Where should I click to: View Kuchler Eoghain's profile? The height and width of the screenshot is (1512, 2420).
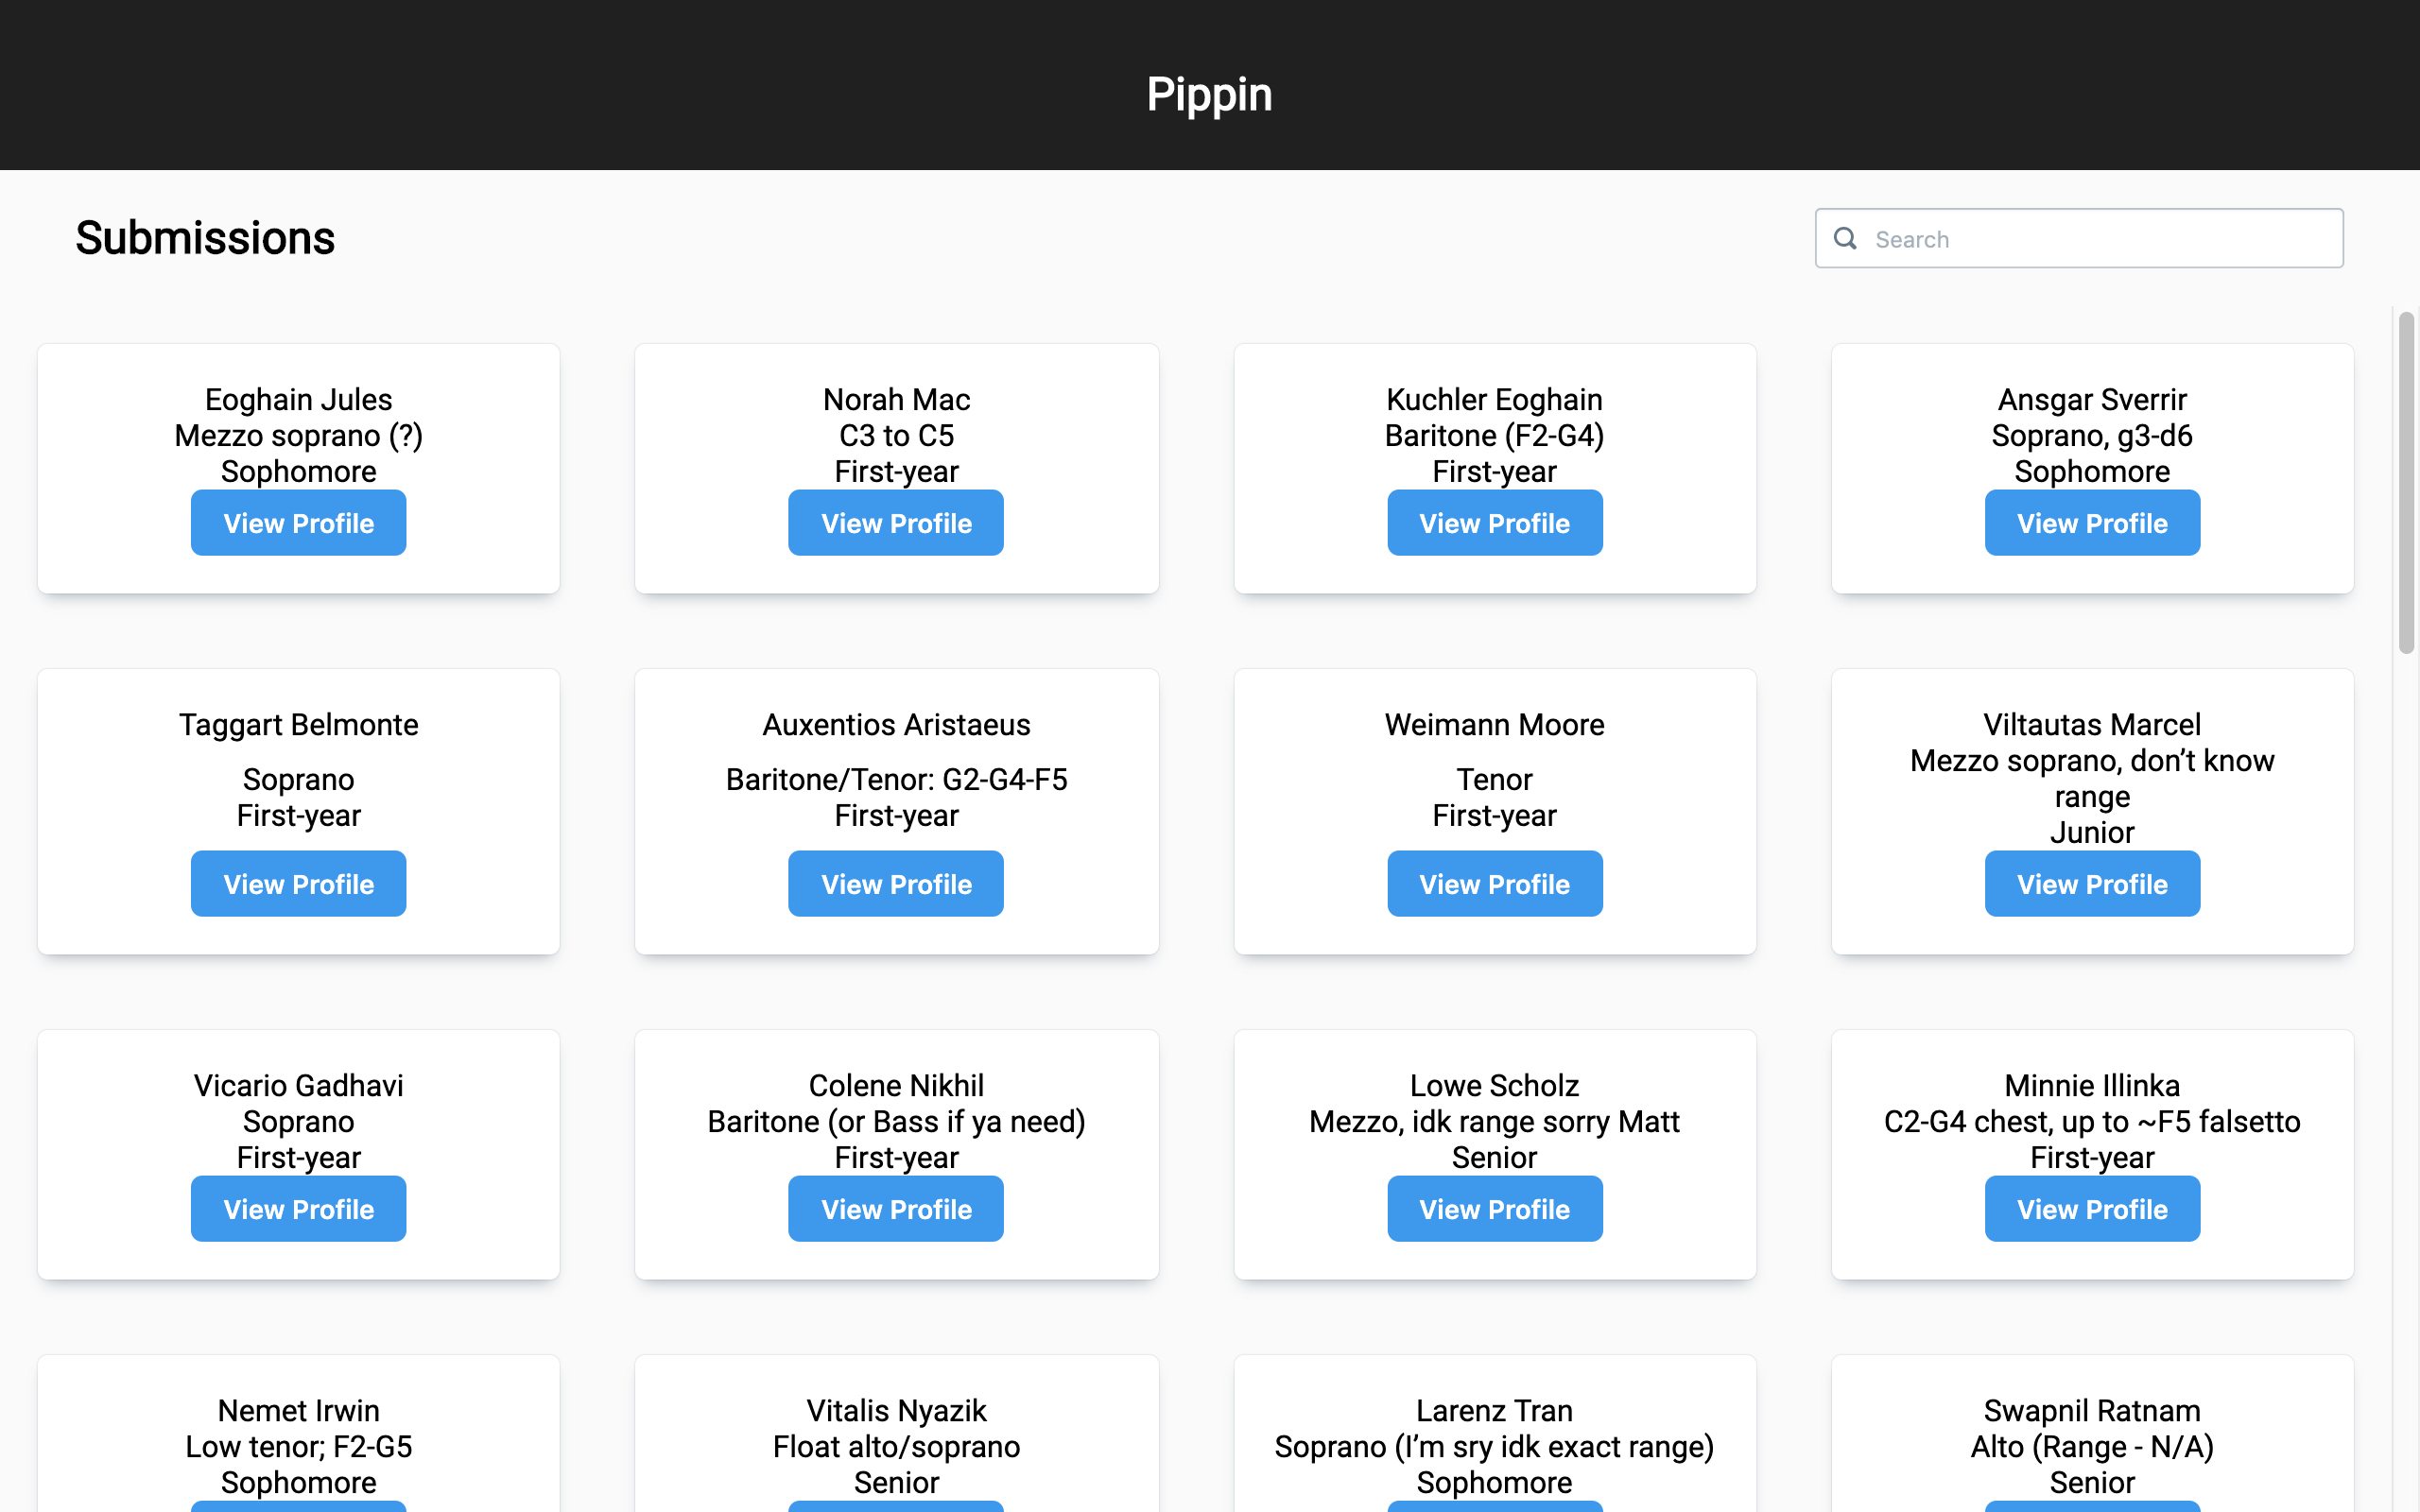1494,523
